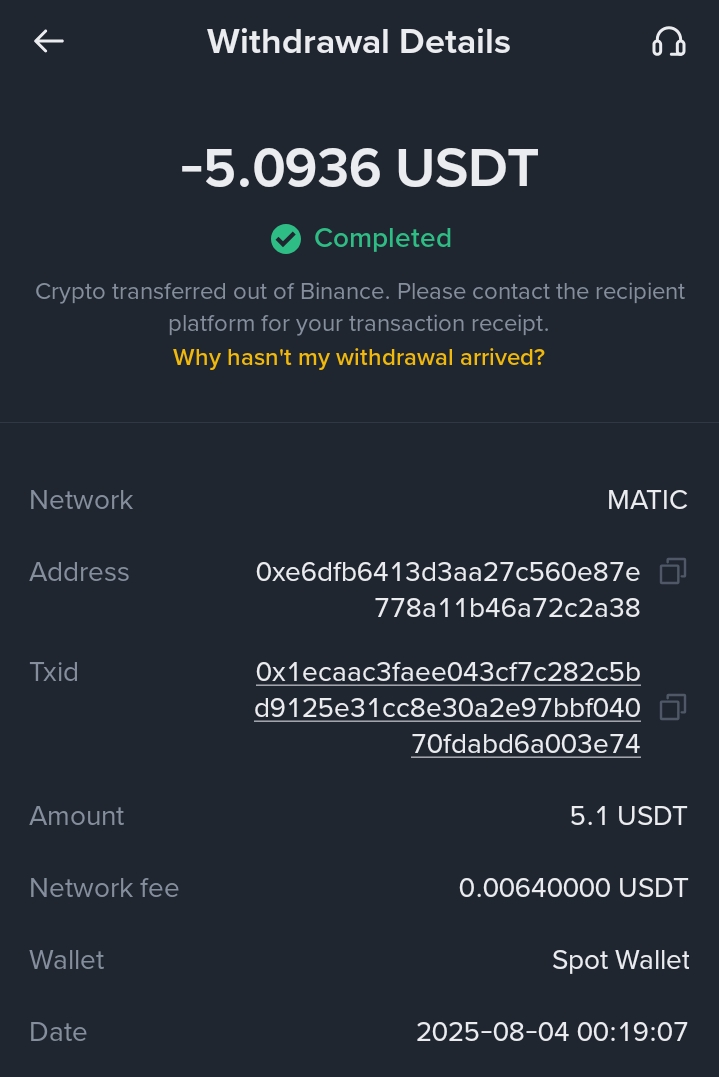719x1077 pixels.
Task: Tap the Completed status text
Action: (x=383, y=239)
